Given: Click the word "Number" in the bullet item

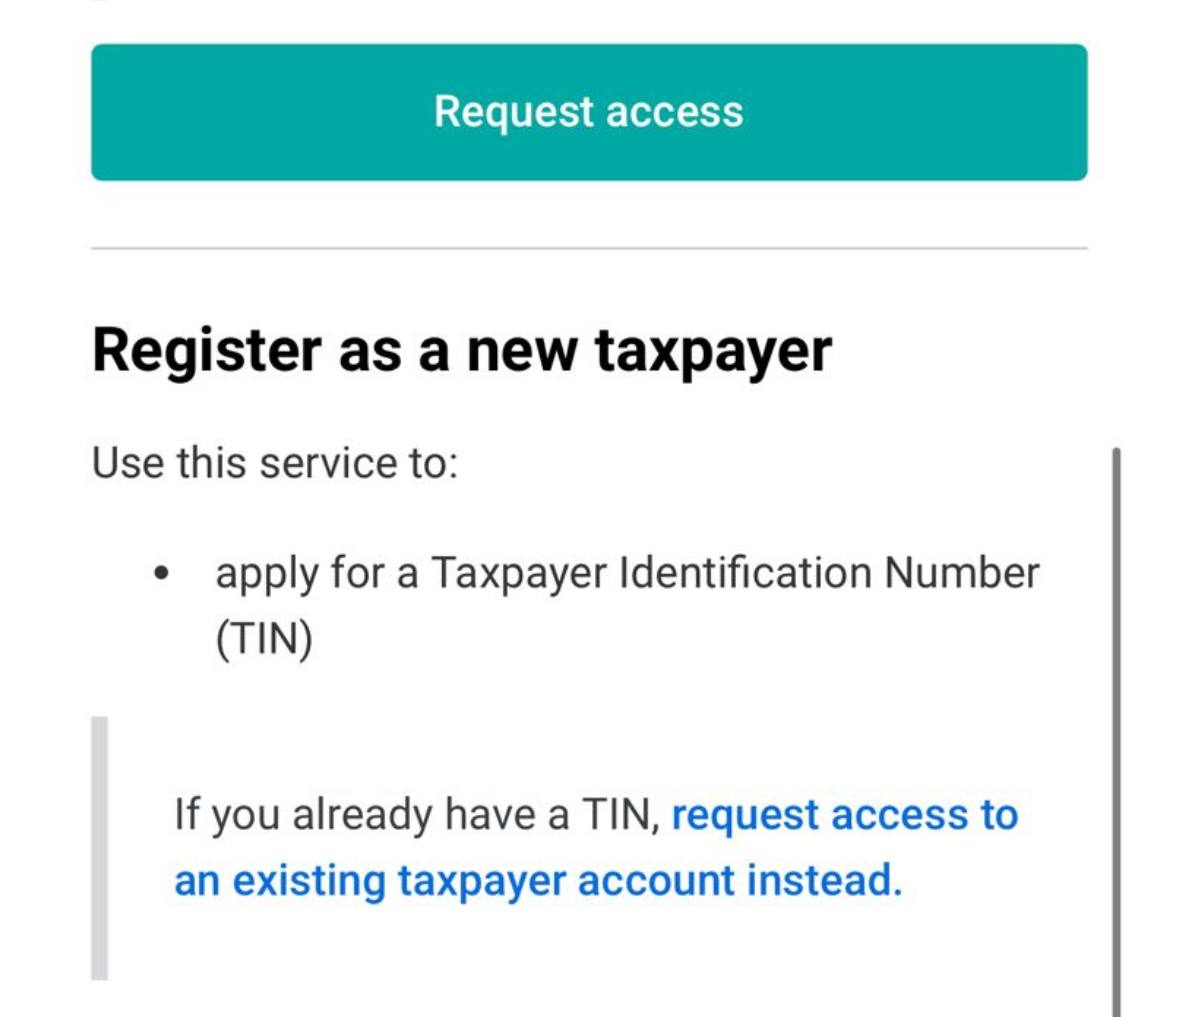Looking at the screenshot, I should (x=962, y=574).
